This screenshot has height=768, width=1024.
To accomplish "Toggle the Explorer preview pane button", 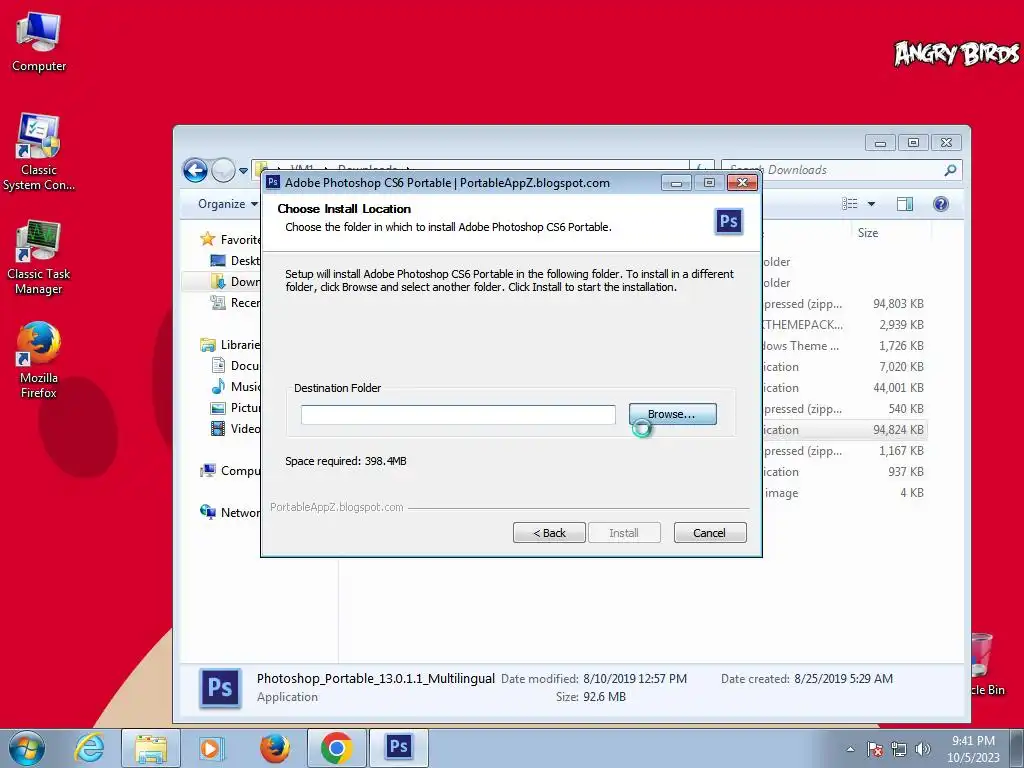I will (x=905, y=204).
